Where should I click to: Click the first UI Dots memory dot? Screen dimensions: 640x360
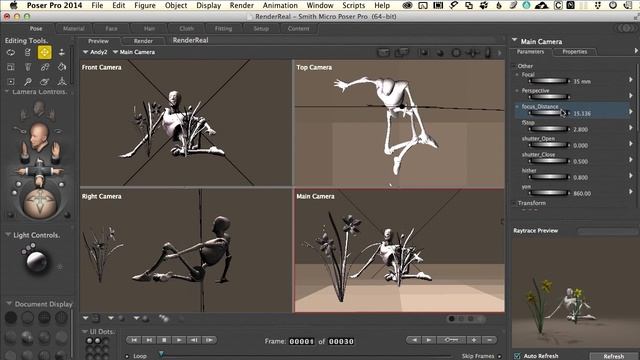coord(89,341)
